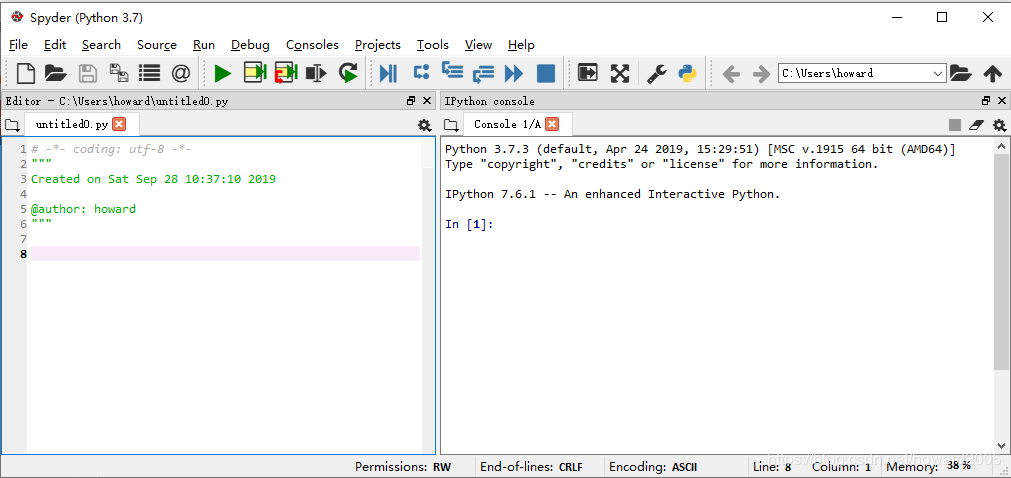
Task: Open PYTHONPATH manager Python icon
Action: [687, 74]
